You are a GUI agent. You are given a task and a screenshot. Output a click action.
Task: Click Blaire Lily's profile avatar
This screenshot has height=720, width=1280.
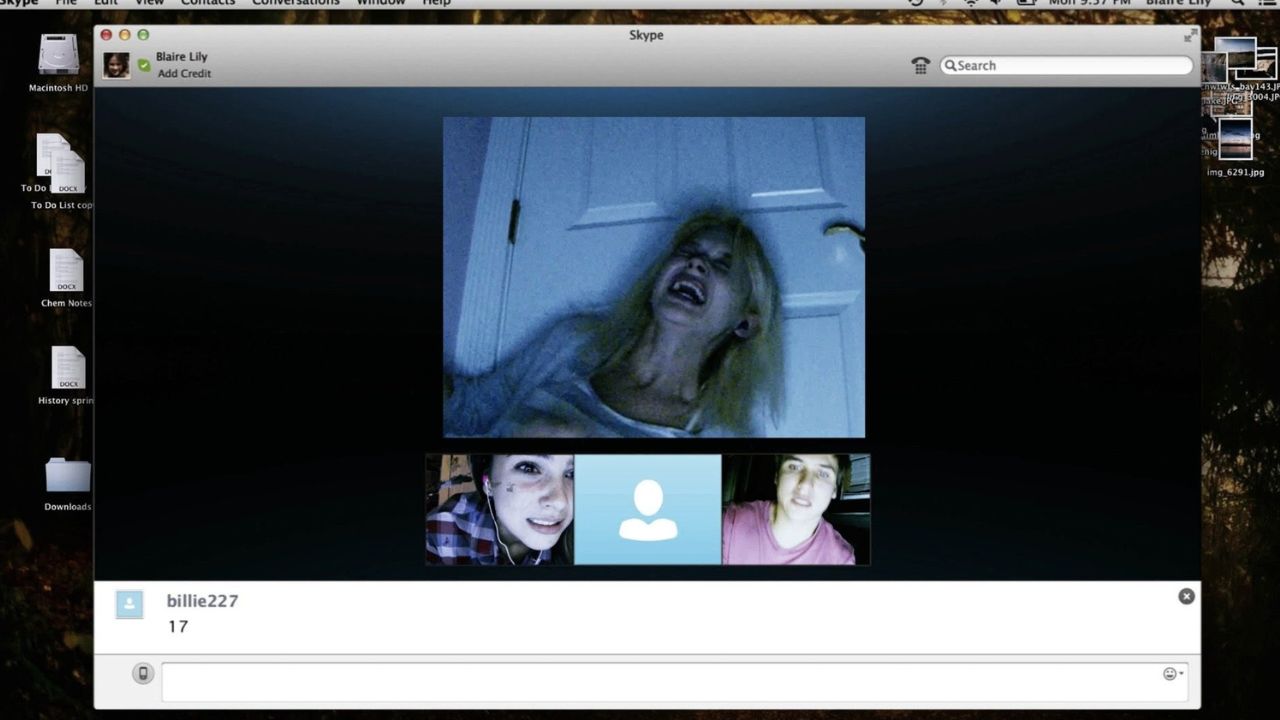click(116, 65)
